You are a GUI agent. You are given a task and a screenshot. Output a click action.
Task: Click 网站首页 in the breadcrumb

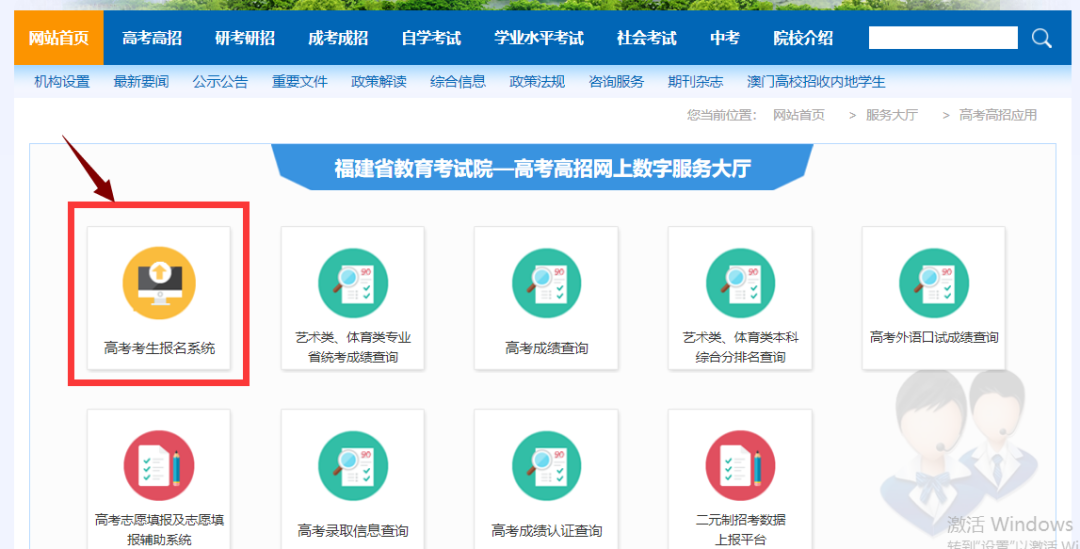[x=799, y=115]
